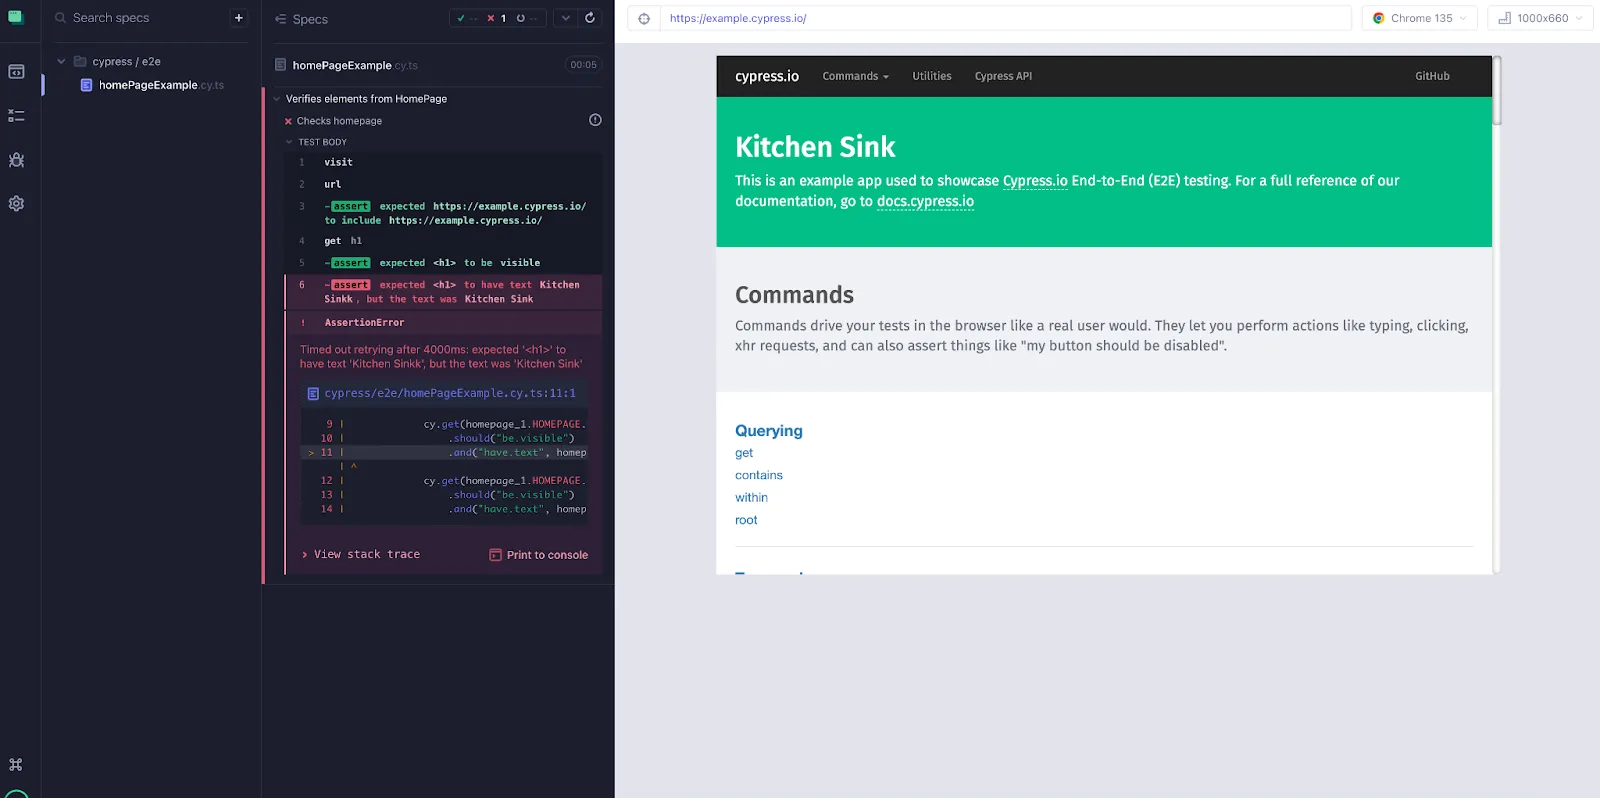Click the pending tests circle counter
The height and width of the screenshot is (798, 1600).
[527, 18]
